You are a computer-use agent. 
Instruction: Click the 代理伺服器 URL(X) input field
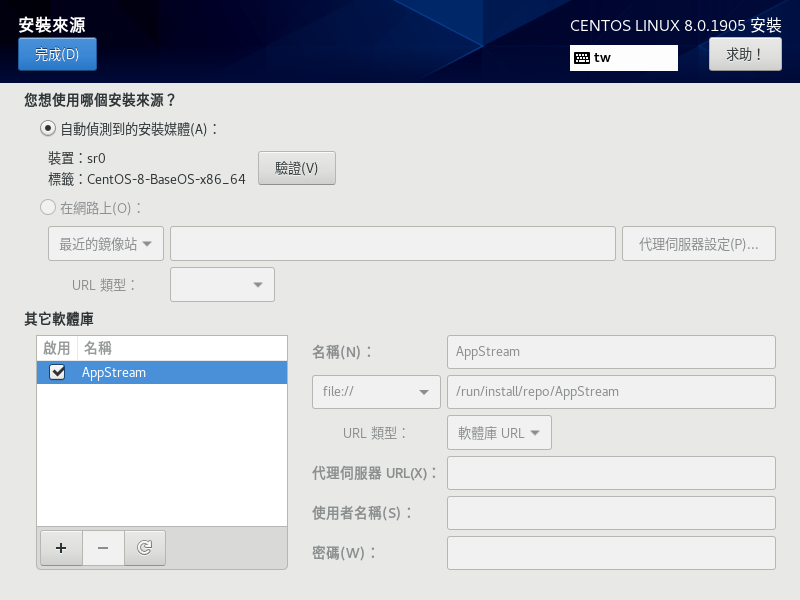click(x=611, y=473)
